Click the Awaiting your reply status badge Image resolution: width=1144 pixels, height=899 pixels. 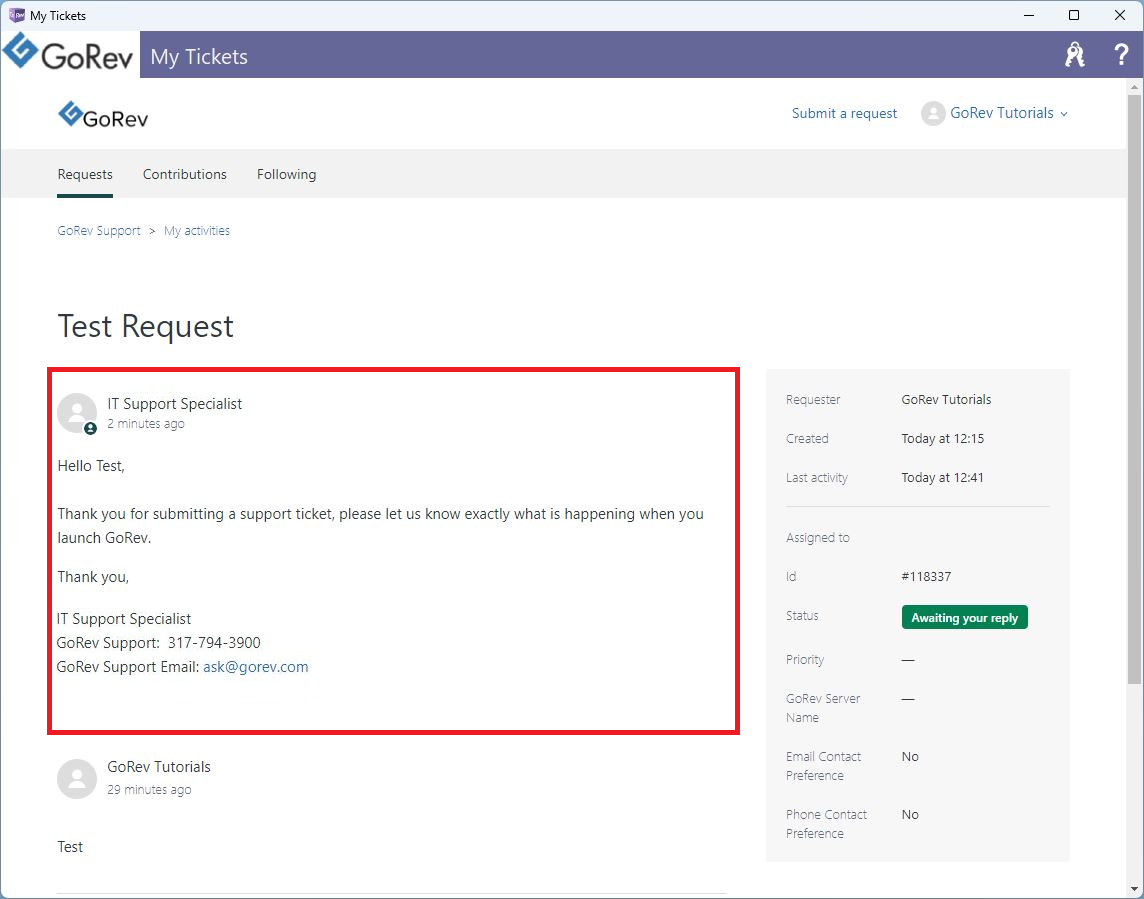coord(965,617)
